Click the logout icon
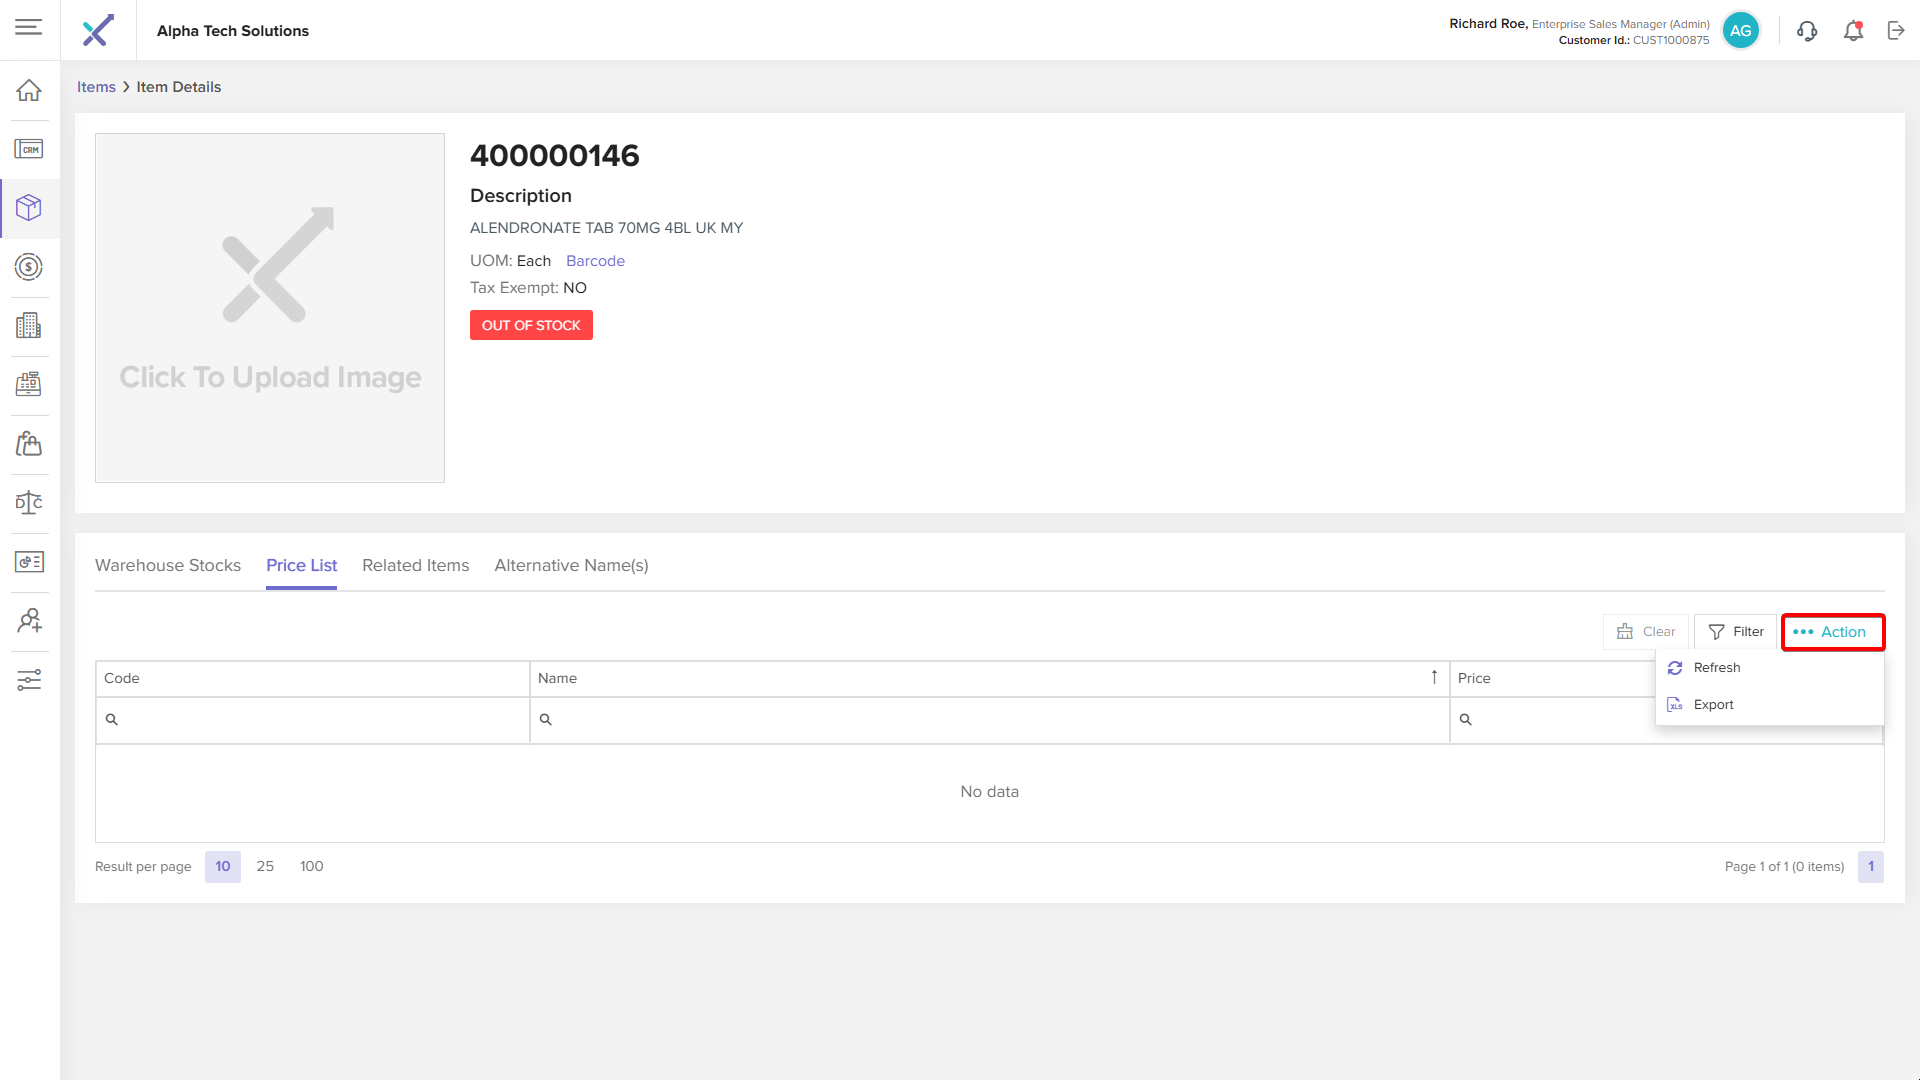Image resolution: width=1920 pixels, height=1080 pixels. pos(1896,31)
